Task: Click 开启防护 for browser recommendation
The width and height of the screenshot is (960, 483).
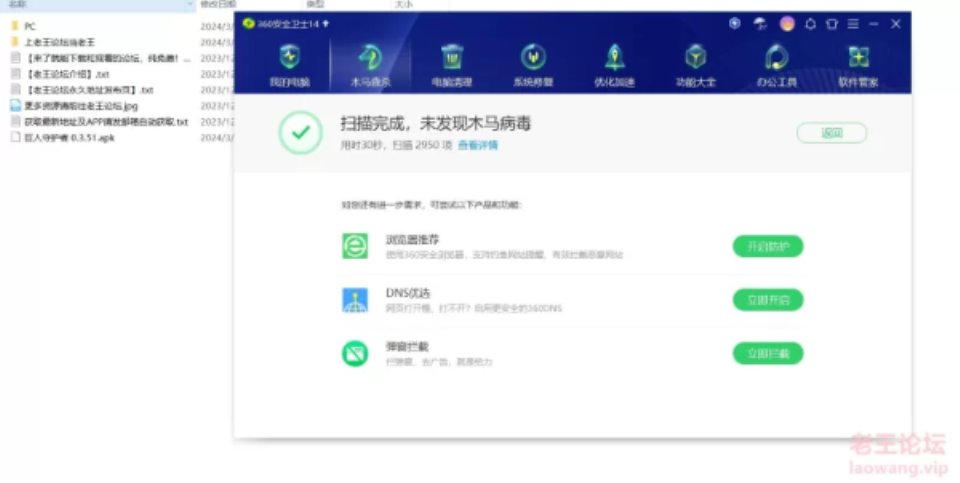Action: pos(767,246)
